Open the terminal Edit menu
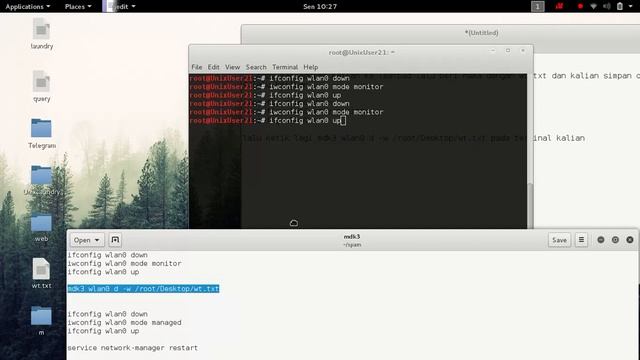Viewport: 640px width, 360px height. (213, 67)
